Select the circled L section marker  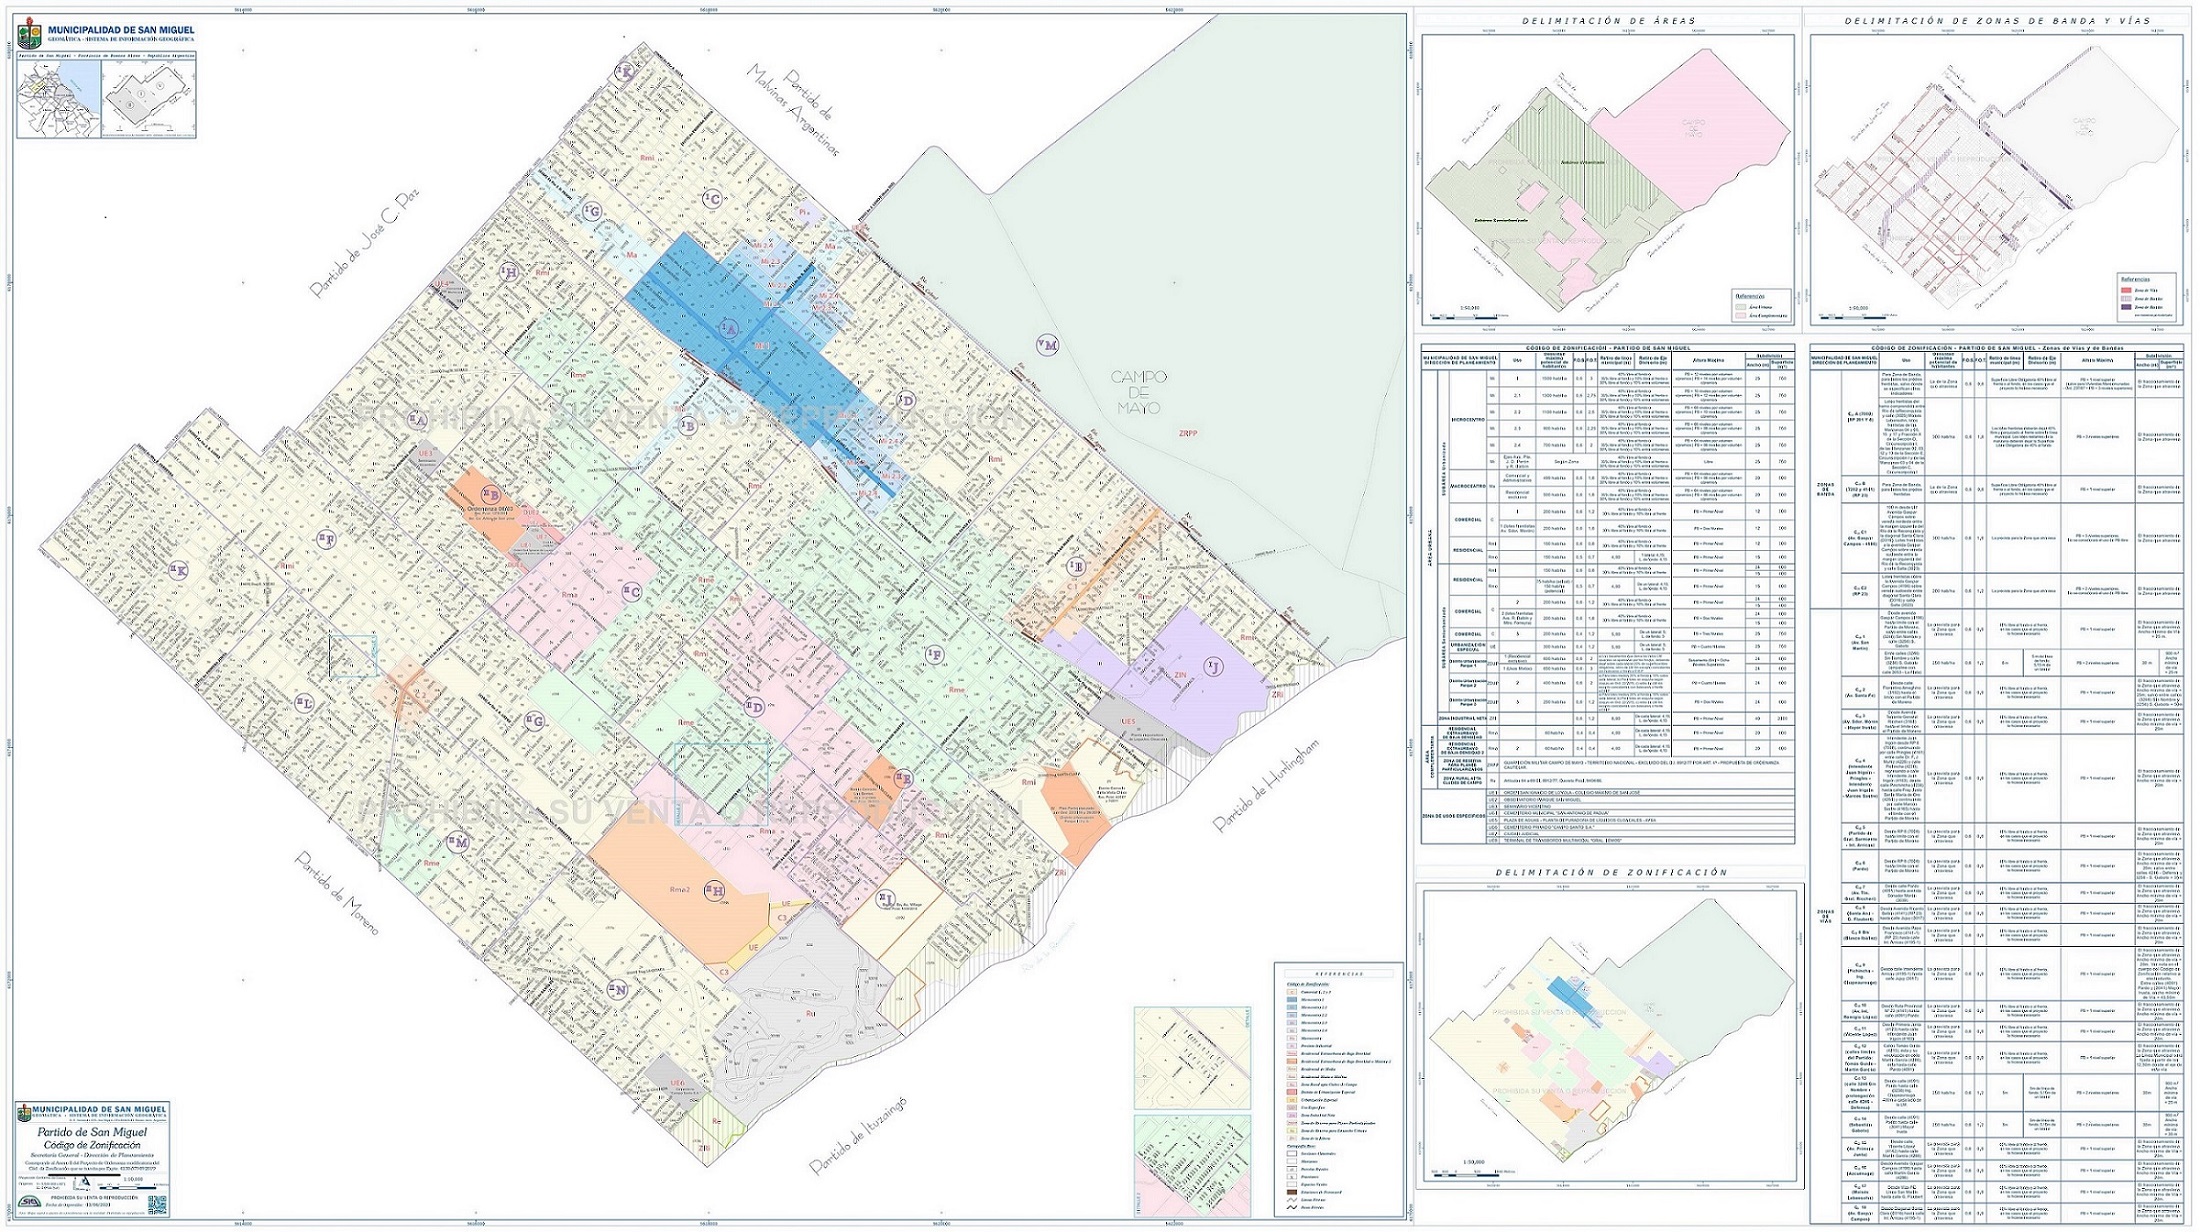[305, 703]
